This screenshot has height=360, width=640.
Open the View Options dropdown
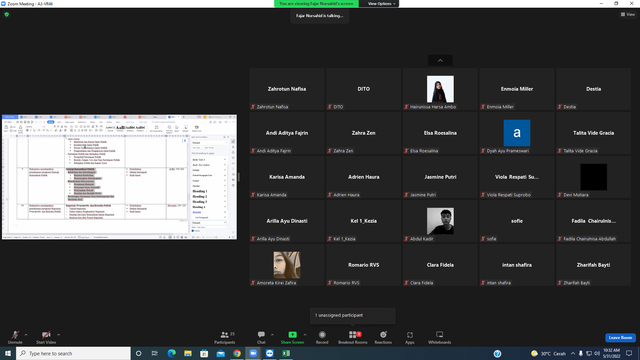pos(381,4)
